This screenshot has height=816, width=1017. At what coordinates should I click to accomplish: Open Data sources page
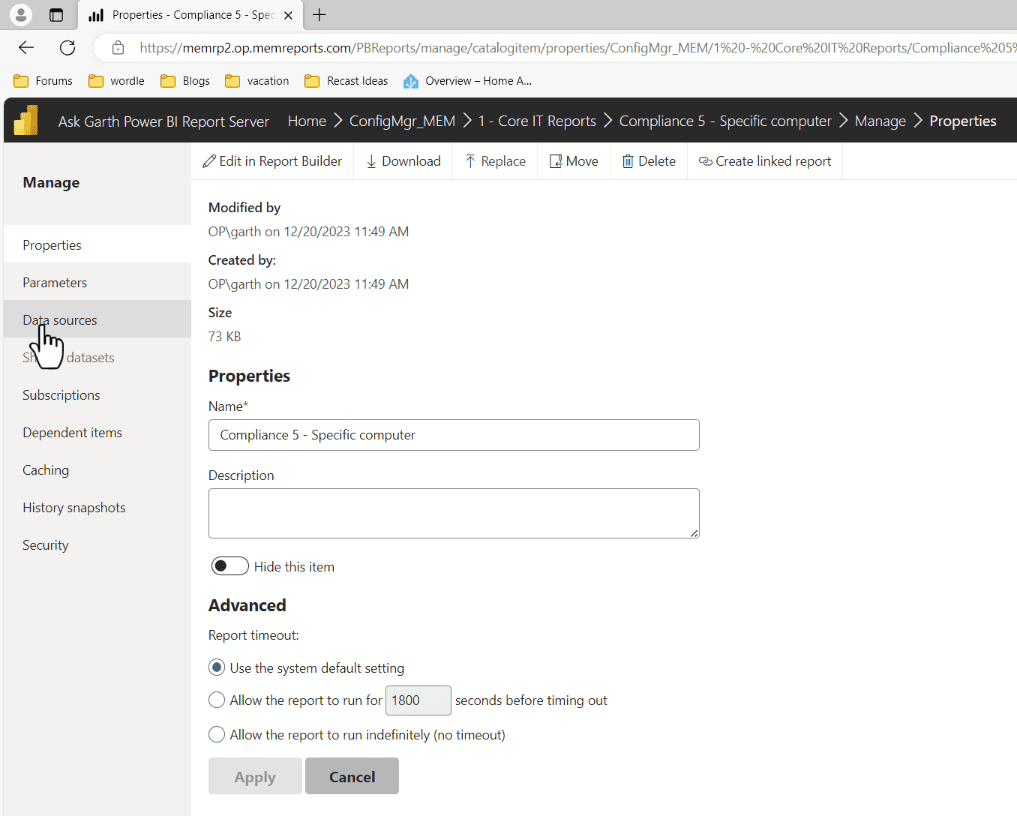click(x=97, y=320)
